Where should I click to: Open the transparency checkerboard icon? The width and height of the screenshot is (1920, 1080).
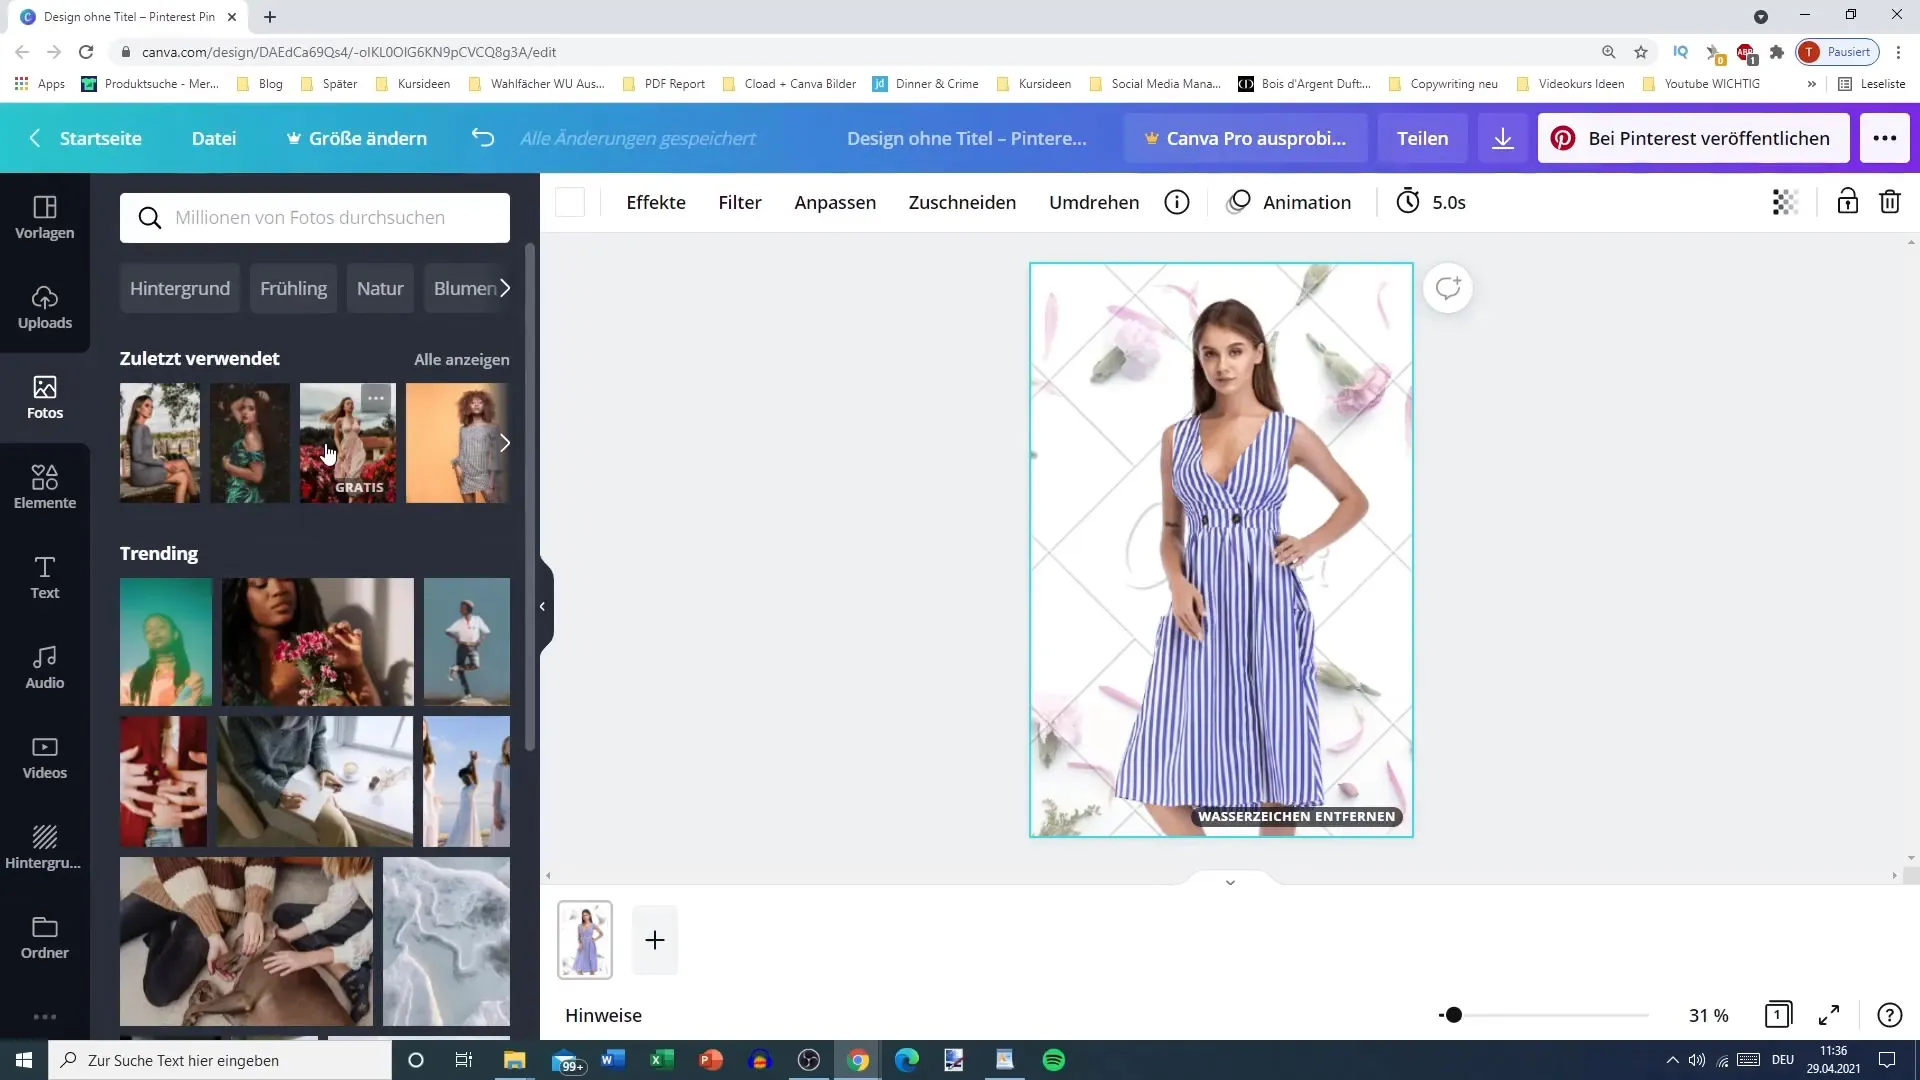[1785, 203]
